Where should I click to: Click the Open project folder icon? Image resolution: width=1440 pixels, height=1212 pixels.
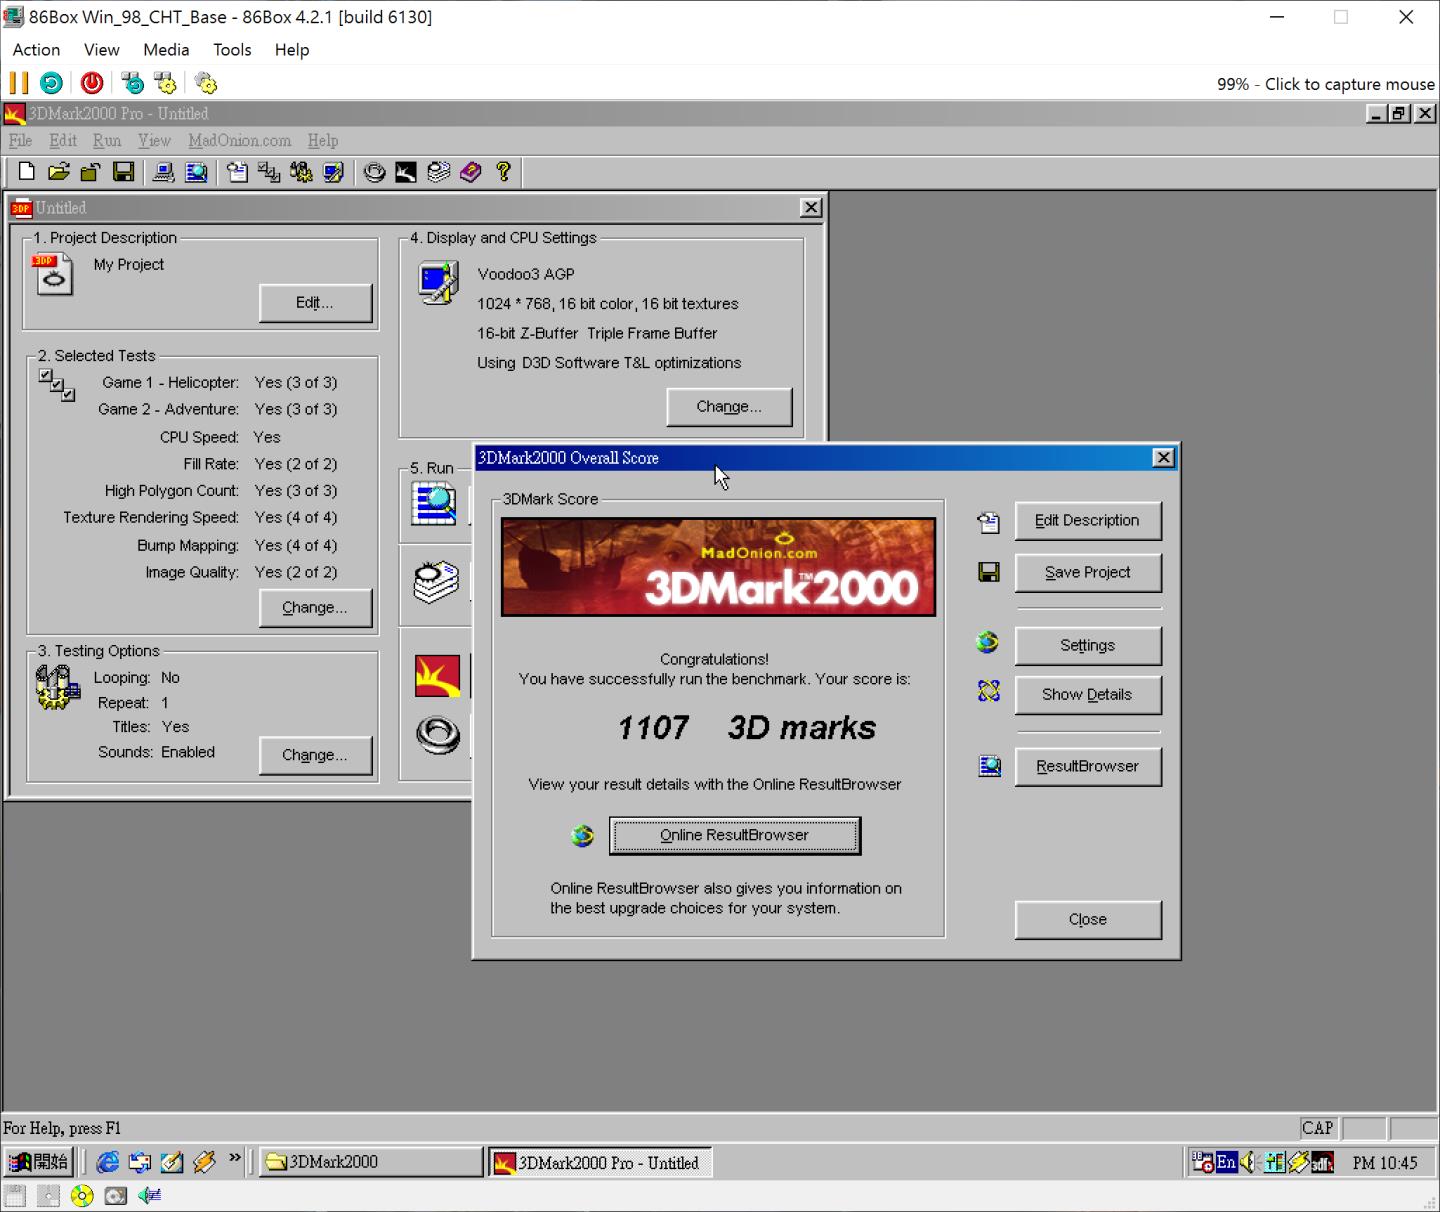pos(59,172)
